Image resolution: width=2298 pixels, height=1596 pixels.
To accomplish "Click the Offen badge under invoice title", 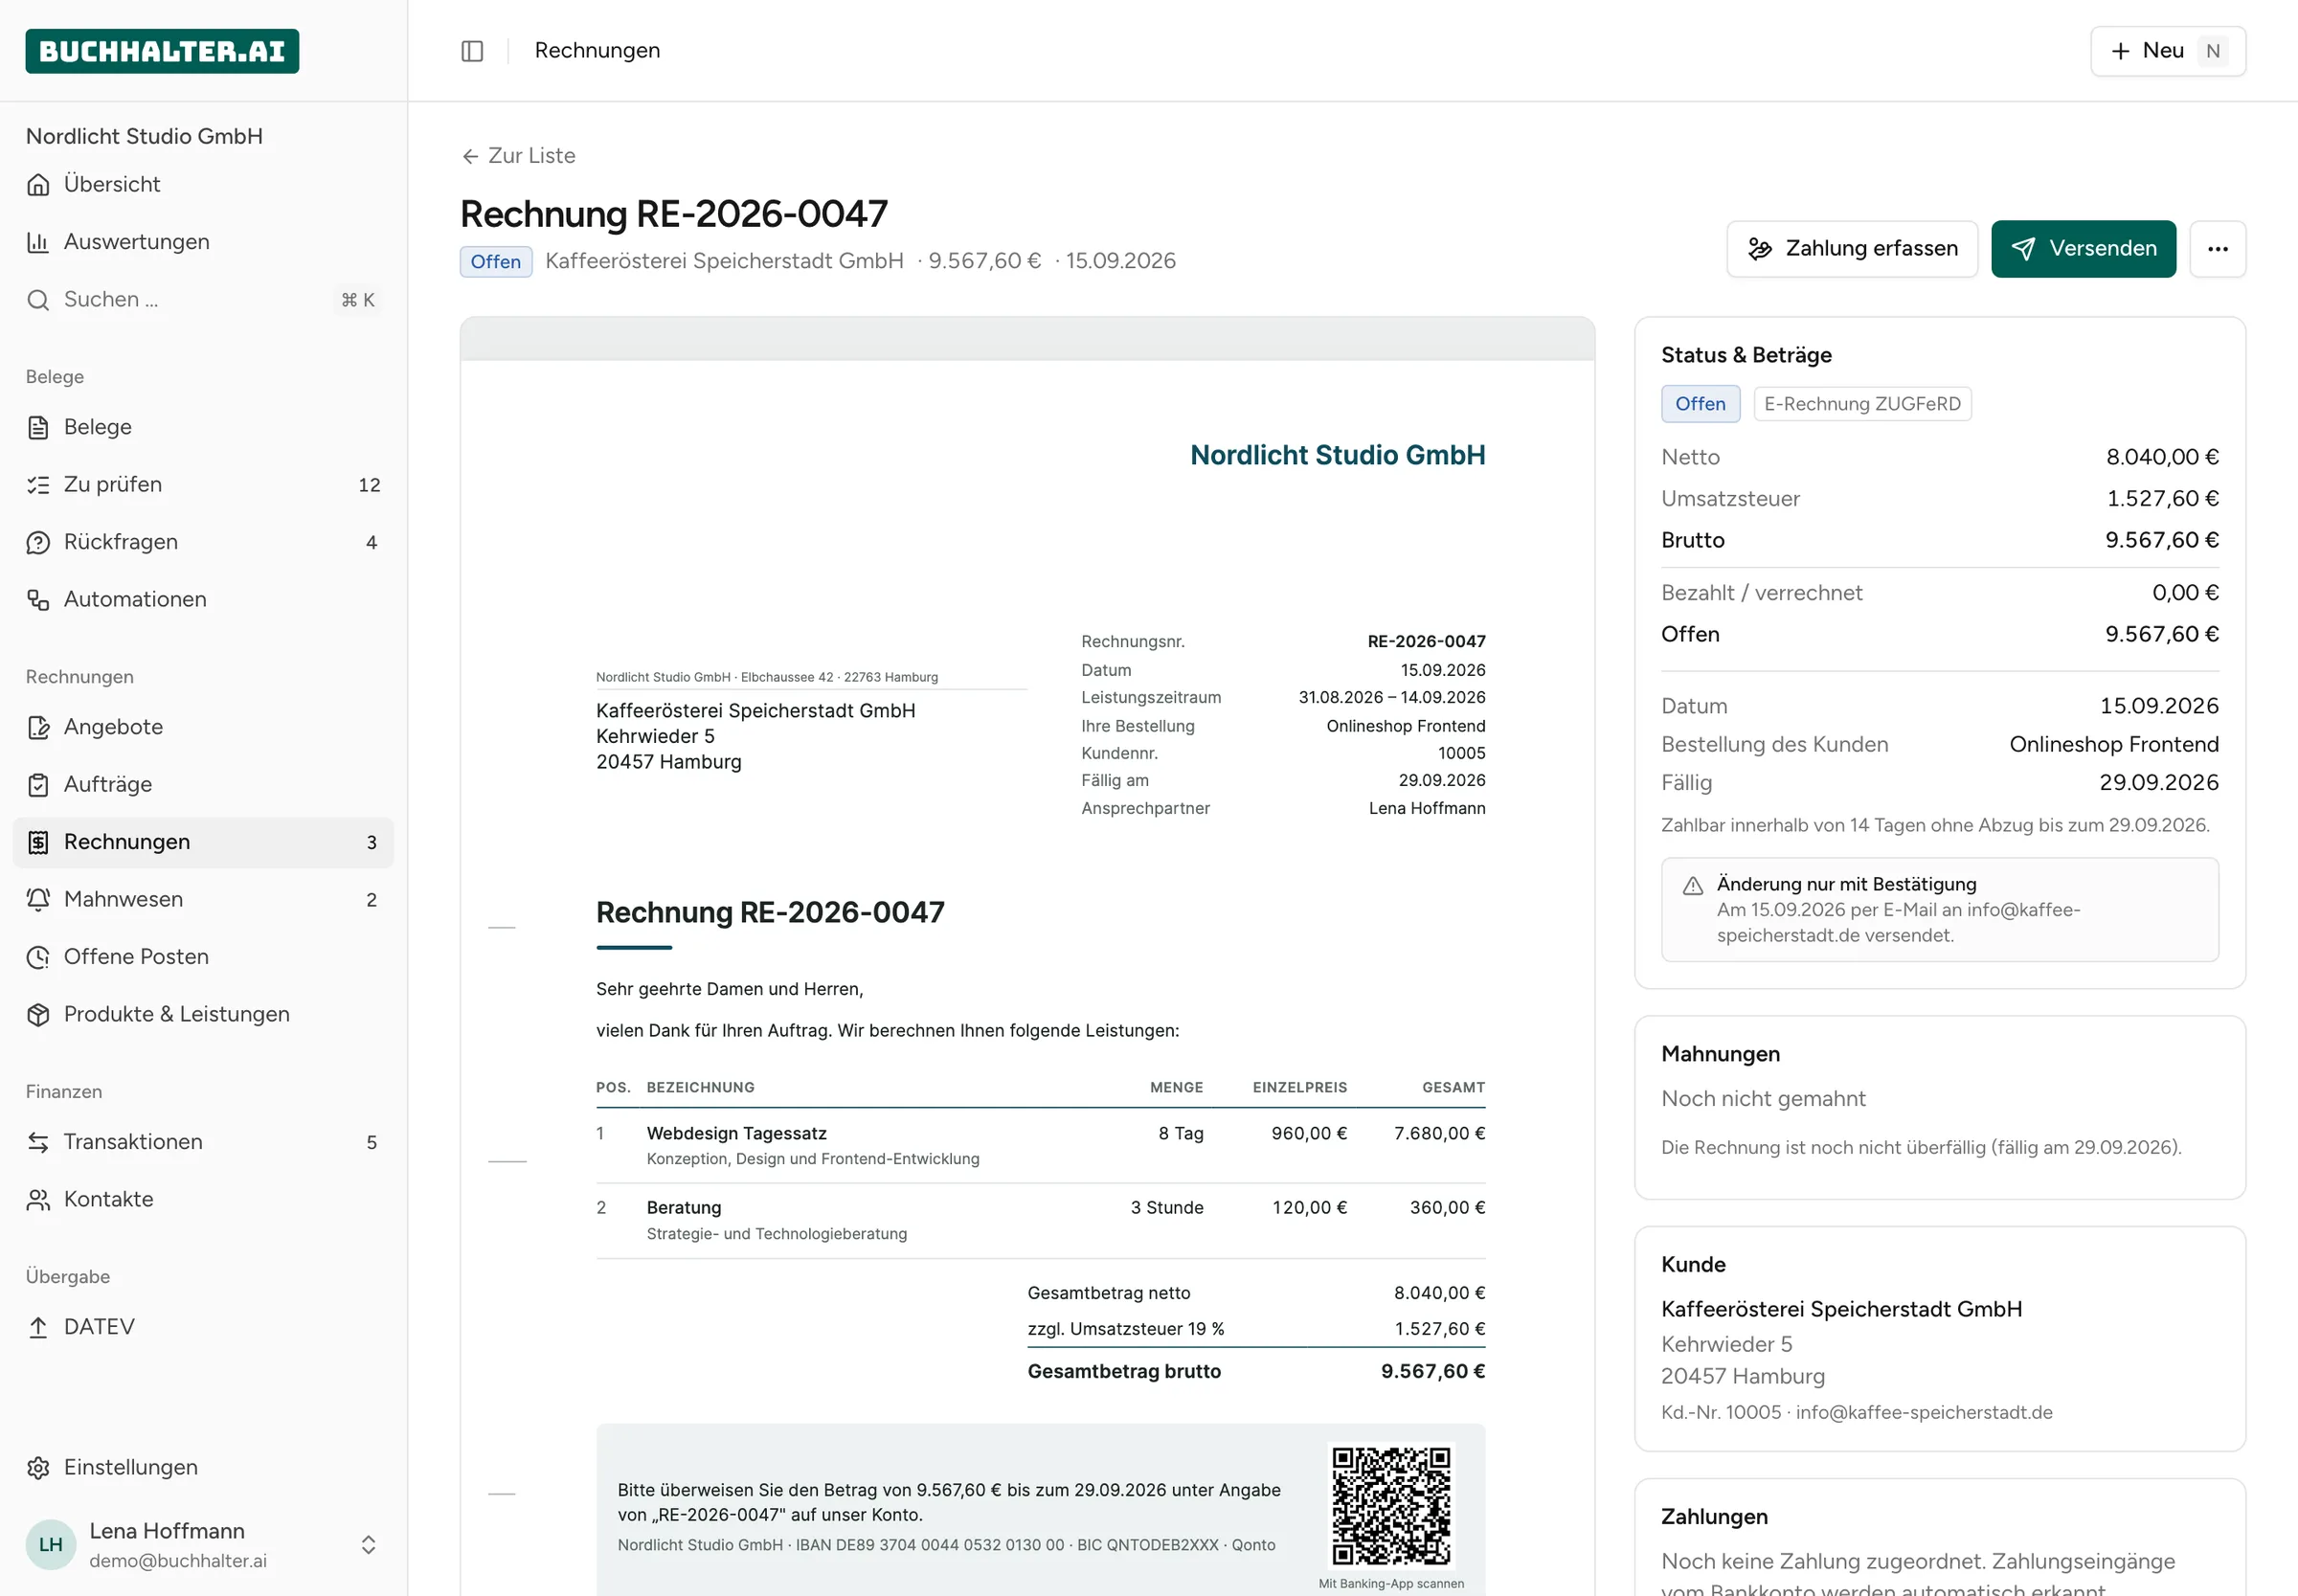I will pos(496,262).
